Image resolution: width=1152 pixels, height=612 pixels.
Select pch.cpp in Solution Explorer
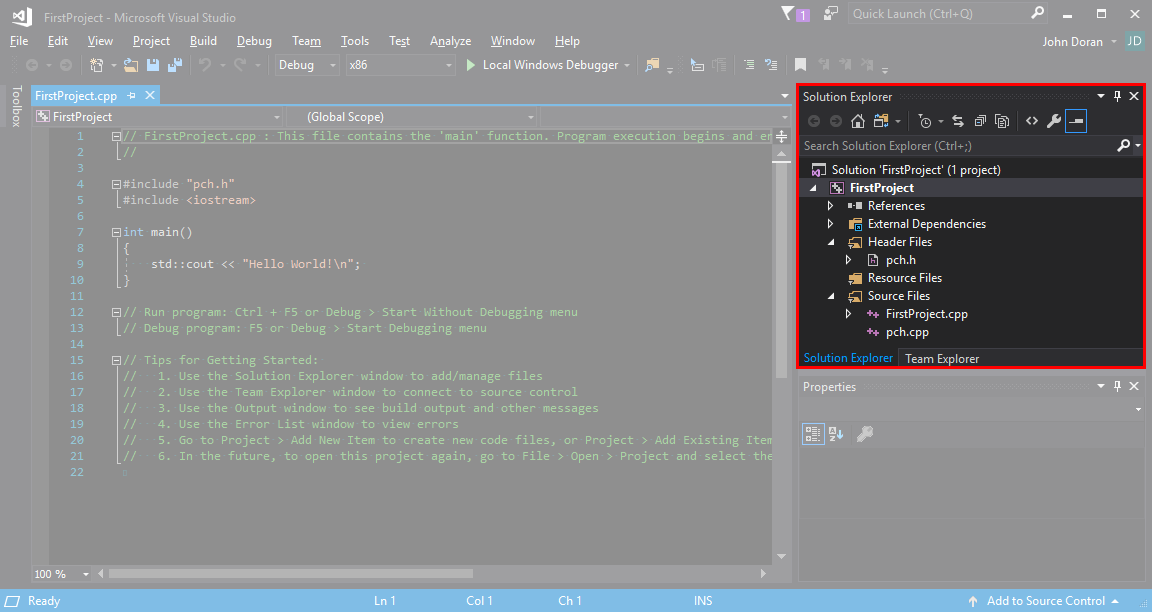point(907,332)
